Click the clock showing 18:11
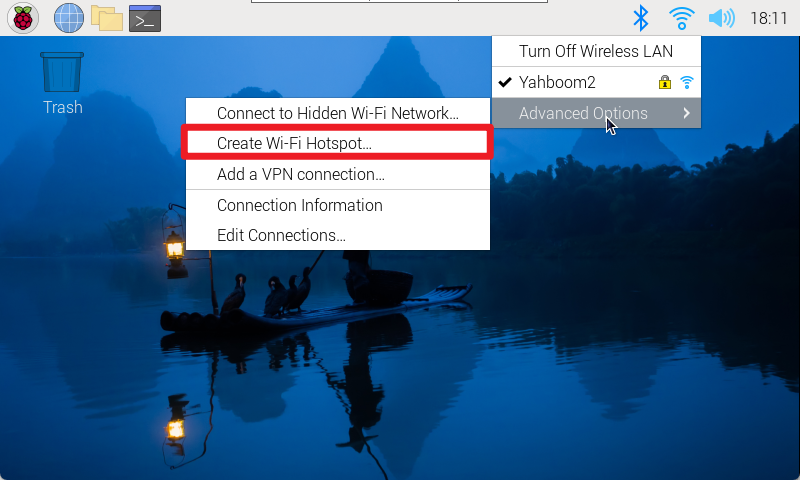The image size is (800, 480). click(x=768, y=18)
